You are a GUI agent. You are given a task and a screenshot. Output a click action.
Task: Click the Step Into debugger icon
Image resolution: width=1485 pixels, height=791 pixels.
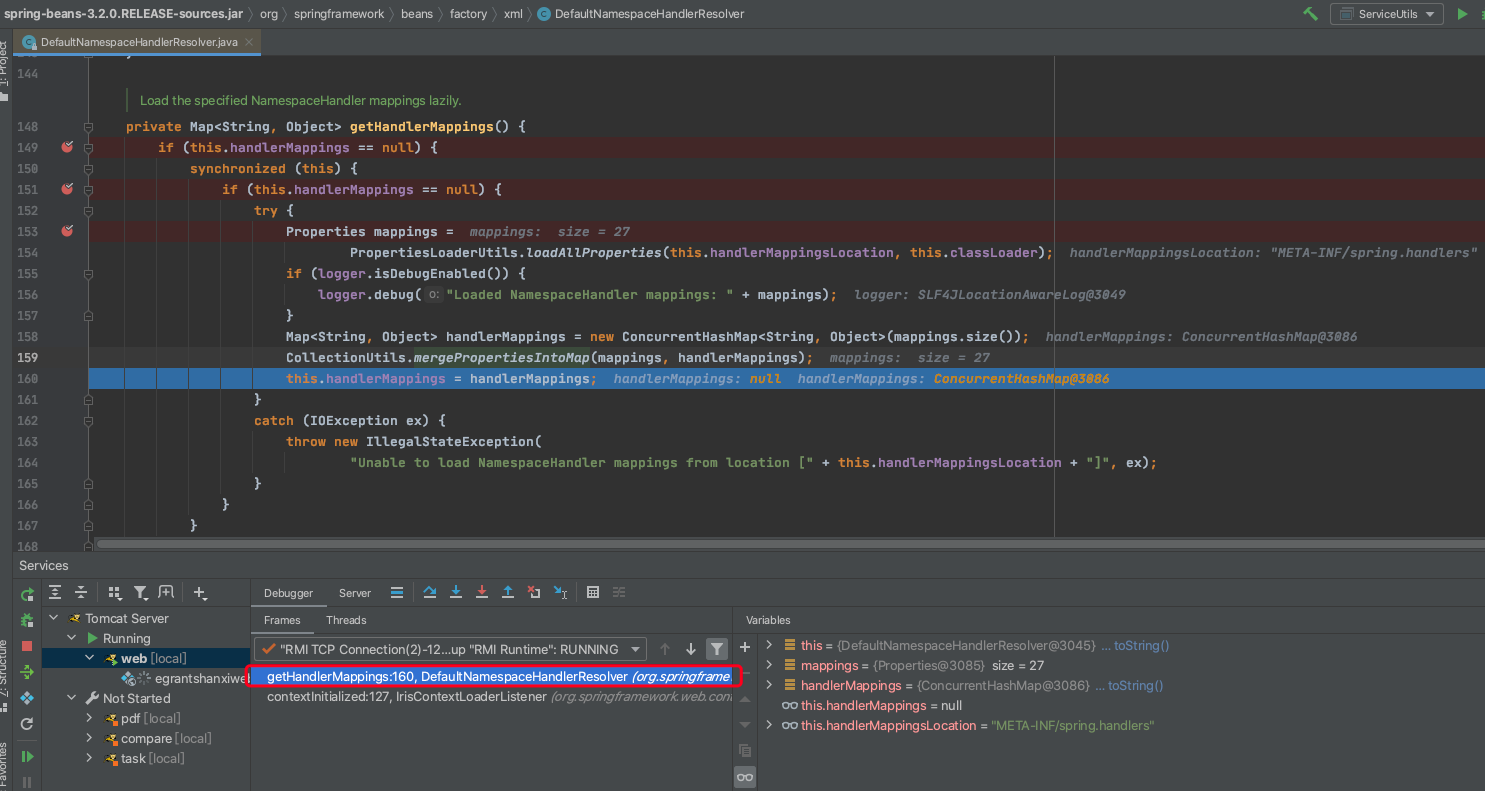tap(456, 593)
